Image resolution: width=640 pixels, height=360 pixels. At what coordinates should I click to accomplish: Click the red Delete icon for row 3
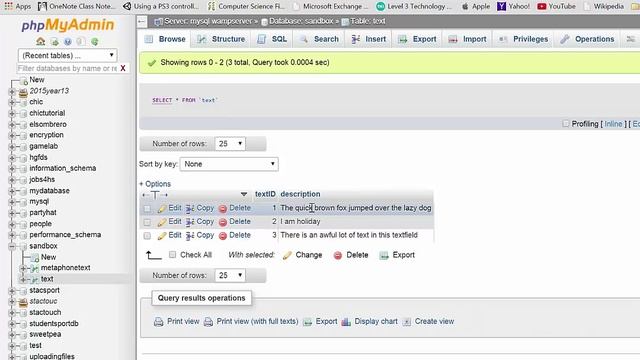click(x=223, y=236)
